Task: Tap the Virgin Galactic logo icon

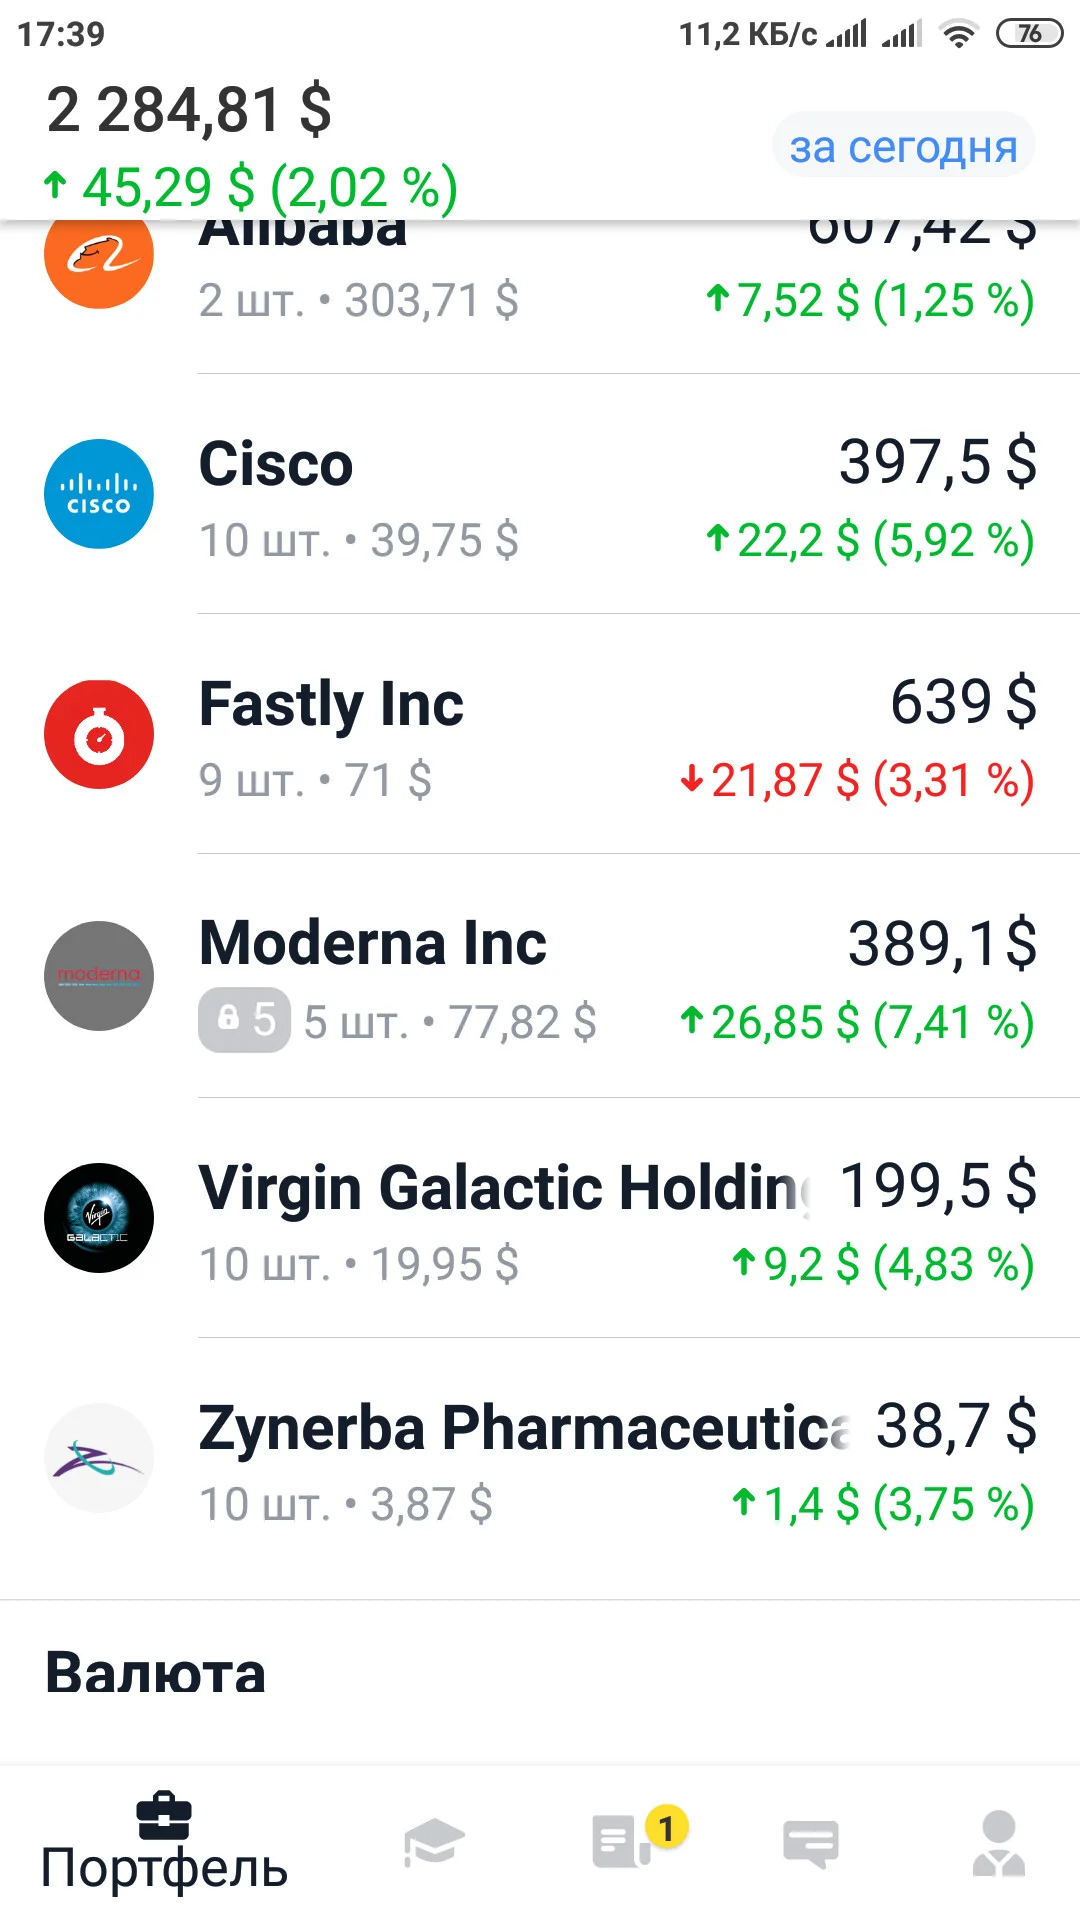Action: pyautogui.click(x=99, y=1218)
